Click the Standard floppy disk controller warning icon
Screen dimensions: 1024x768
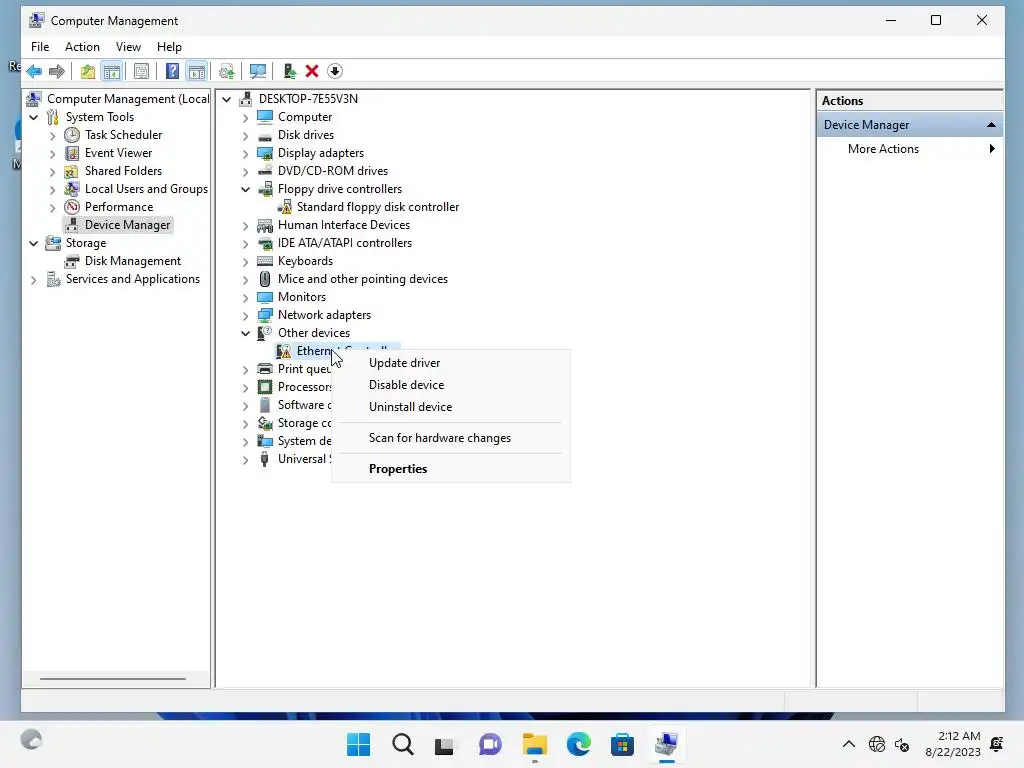click(x=285, y=207)
